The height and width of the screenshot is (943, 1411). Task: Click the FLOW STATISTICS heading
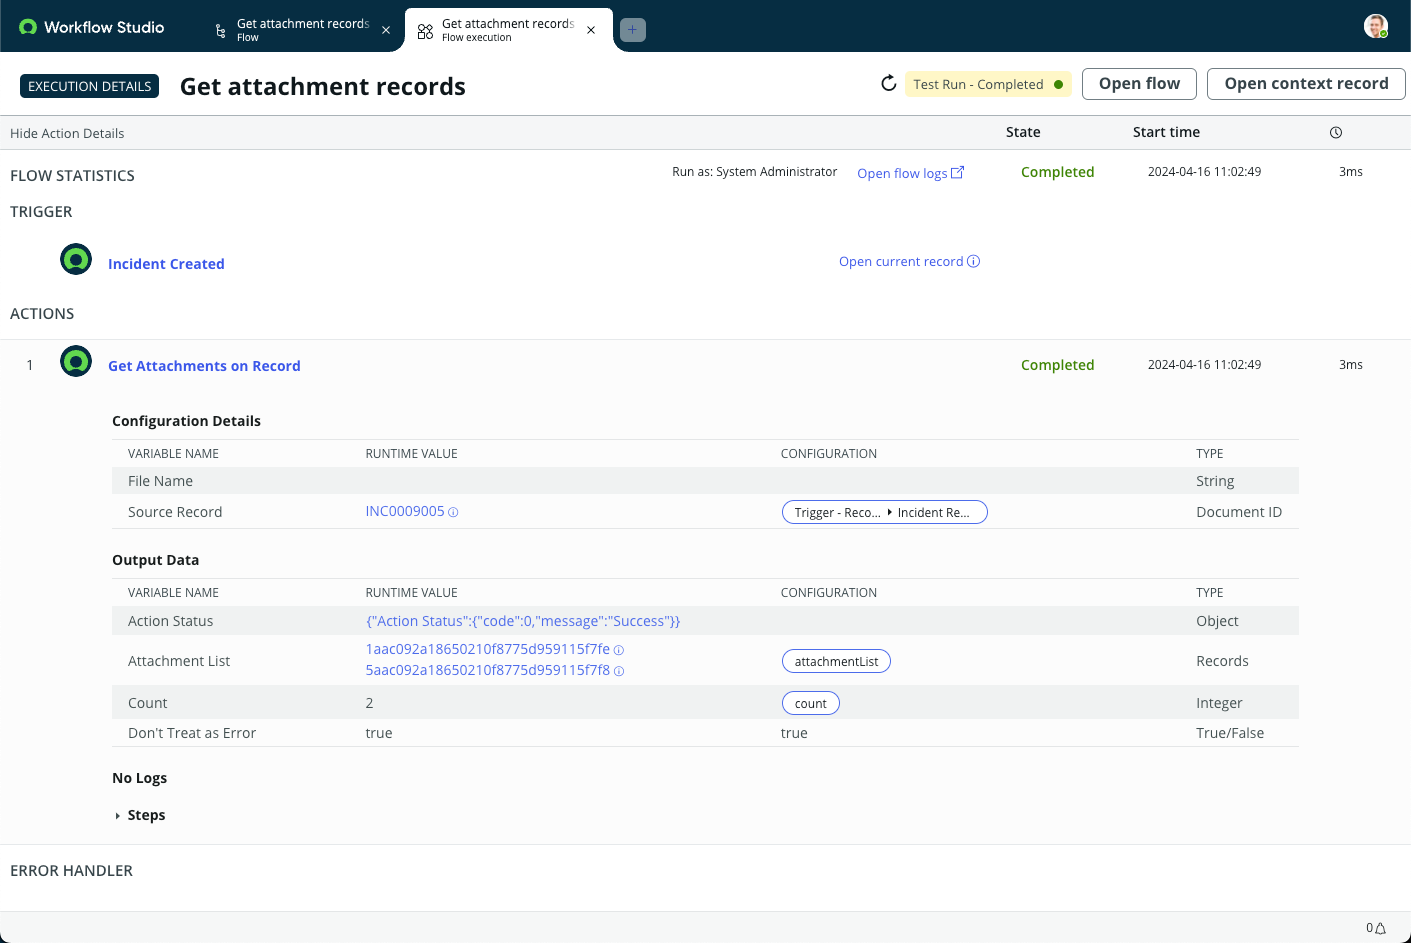(x=72, y=176)
